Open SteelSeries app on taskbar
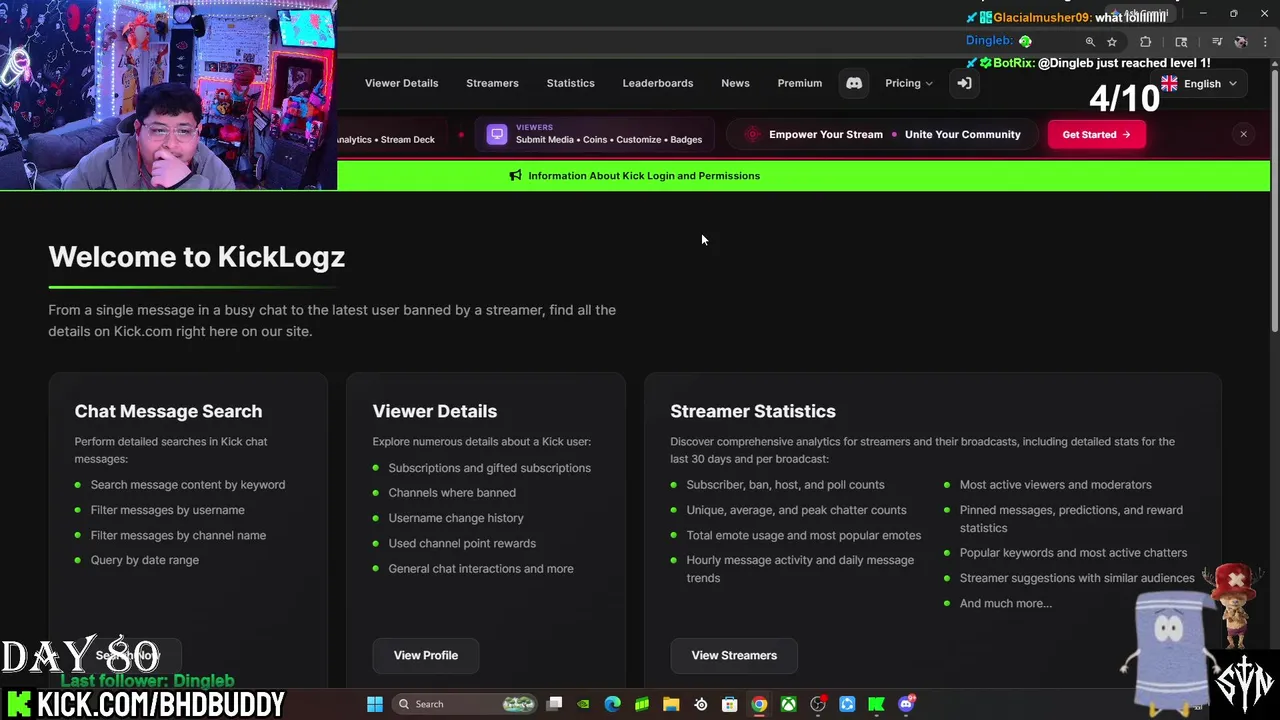 pos(700,704)
